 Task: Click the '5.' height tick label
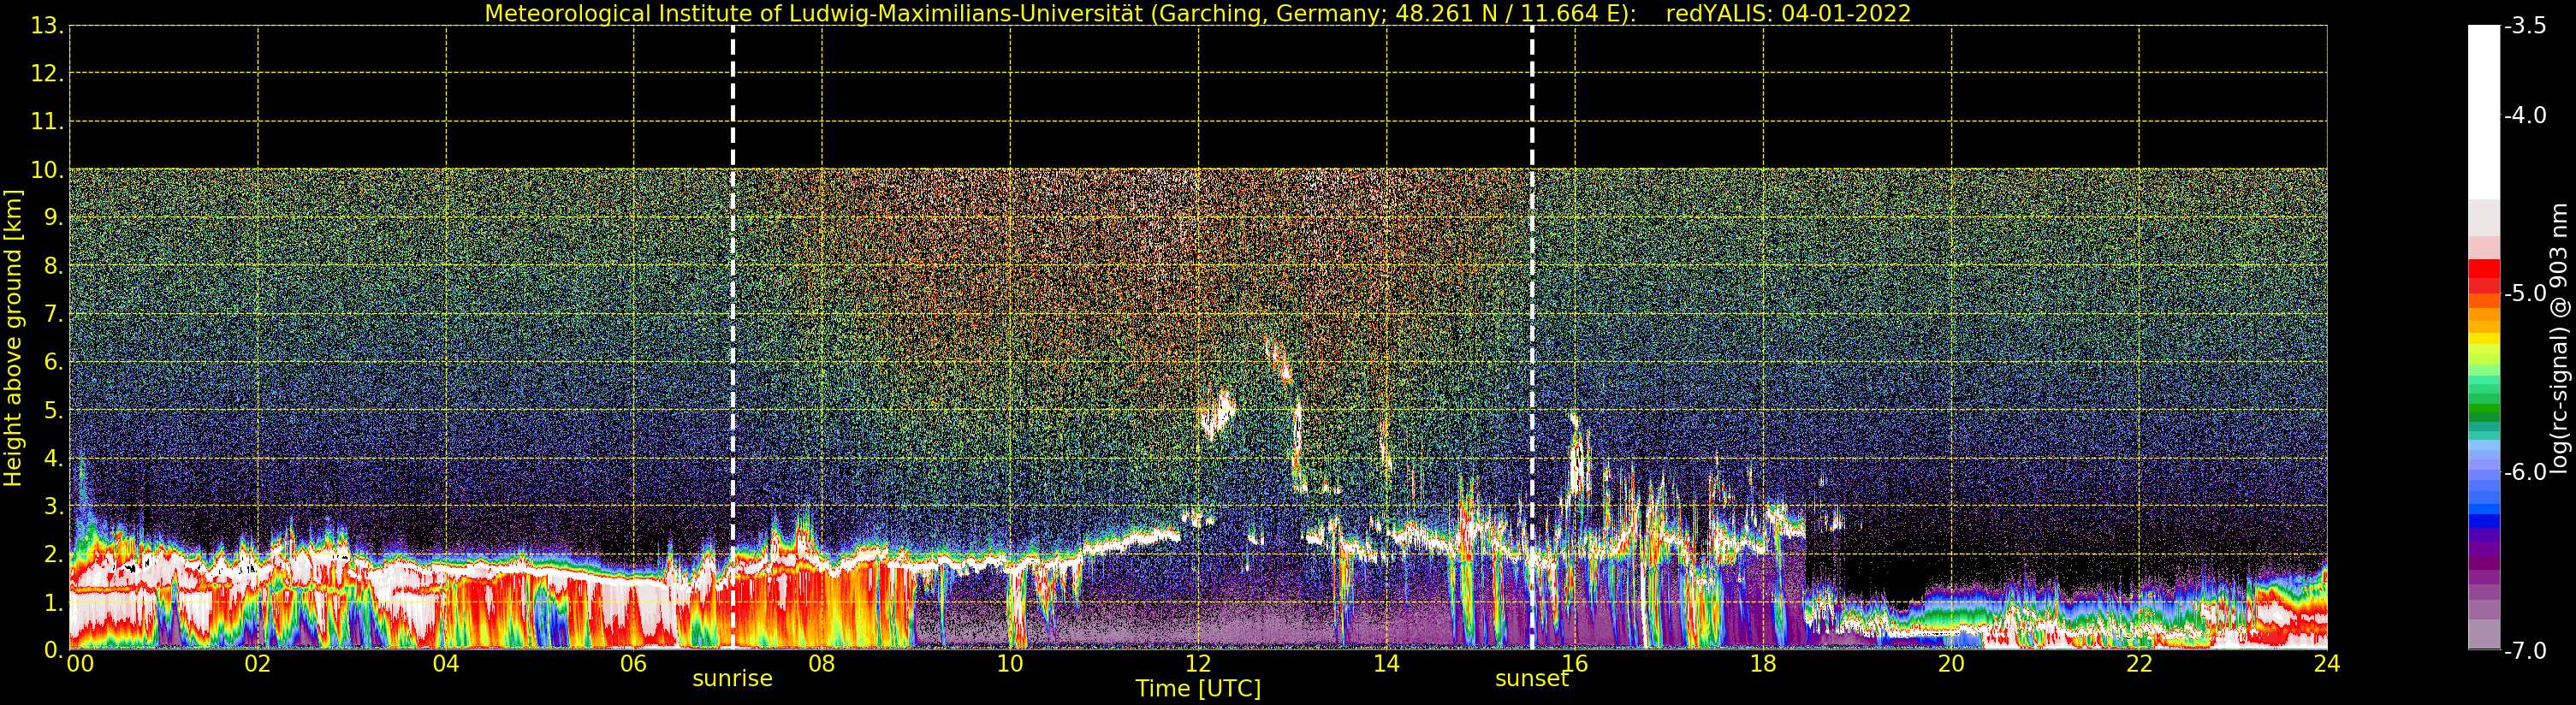coord(53,410)
